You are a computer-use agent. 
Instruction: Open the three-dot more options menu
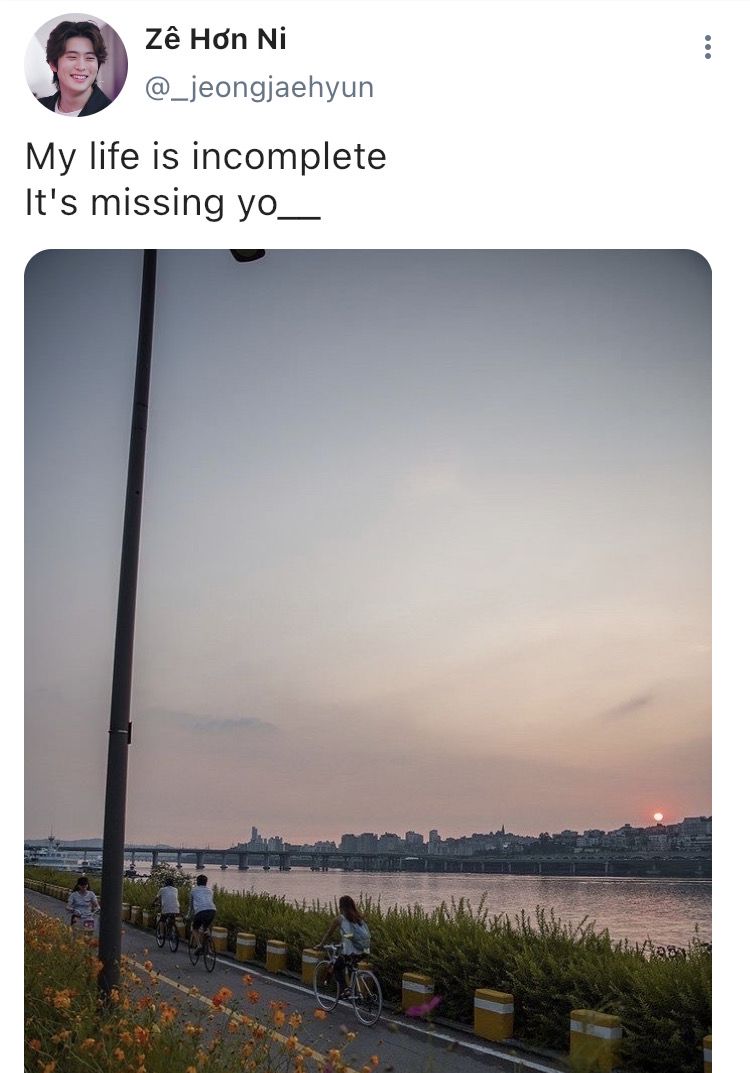[x=707, y=47]
